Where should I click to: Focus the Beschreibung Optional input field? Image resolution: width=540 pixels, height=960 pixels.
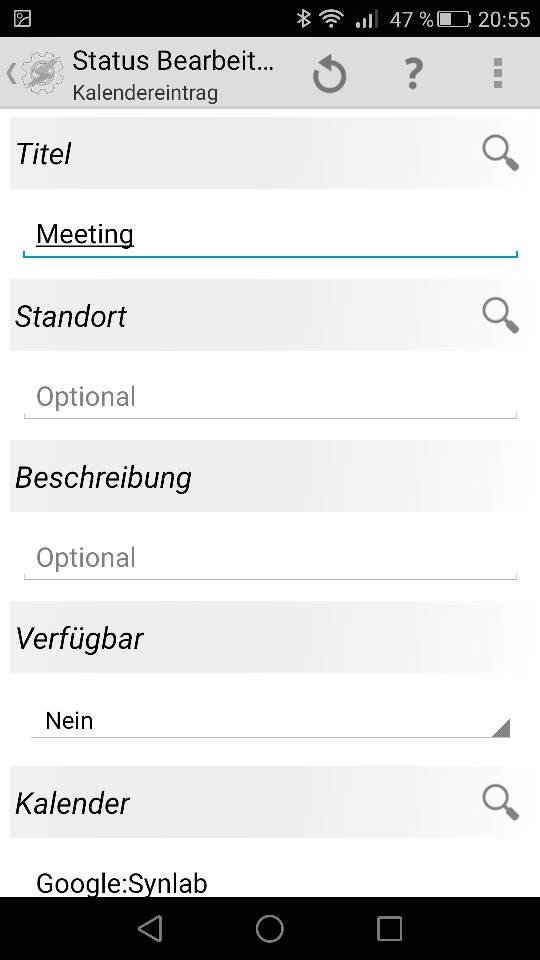[x=270, y=559]
